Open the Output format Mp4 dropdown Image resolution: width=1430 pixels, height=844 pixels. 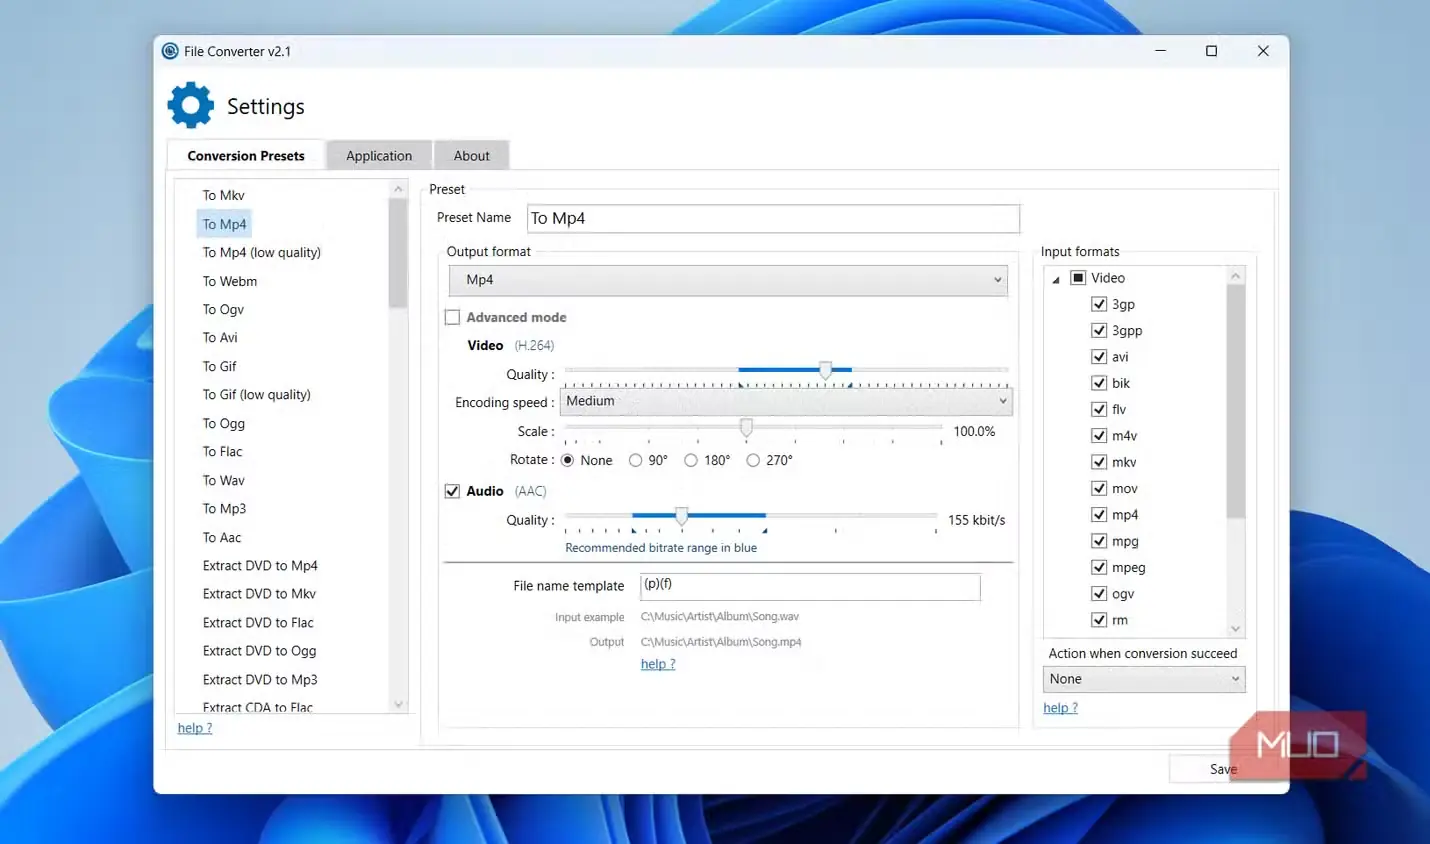pos(728,280)
